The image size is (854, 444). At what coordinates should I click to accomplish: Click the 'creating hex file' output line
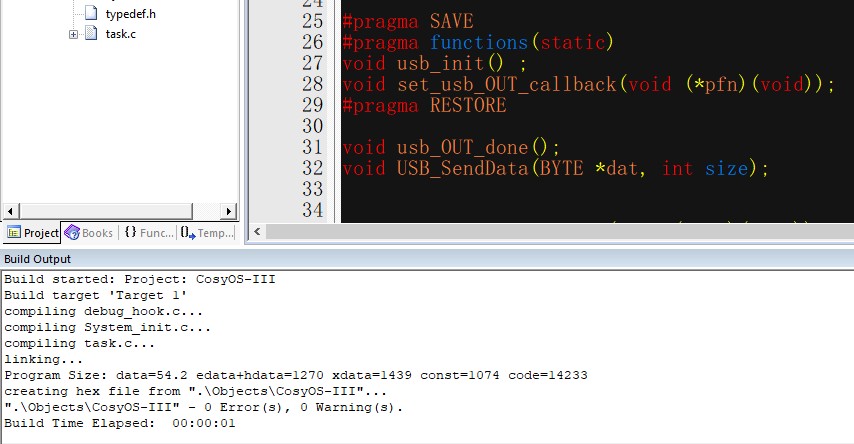click(x=196, y=391)
